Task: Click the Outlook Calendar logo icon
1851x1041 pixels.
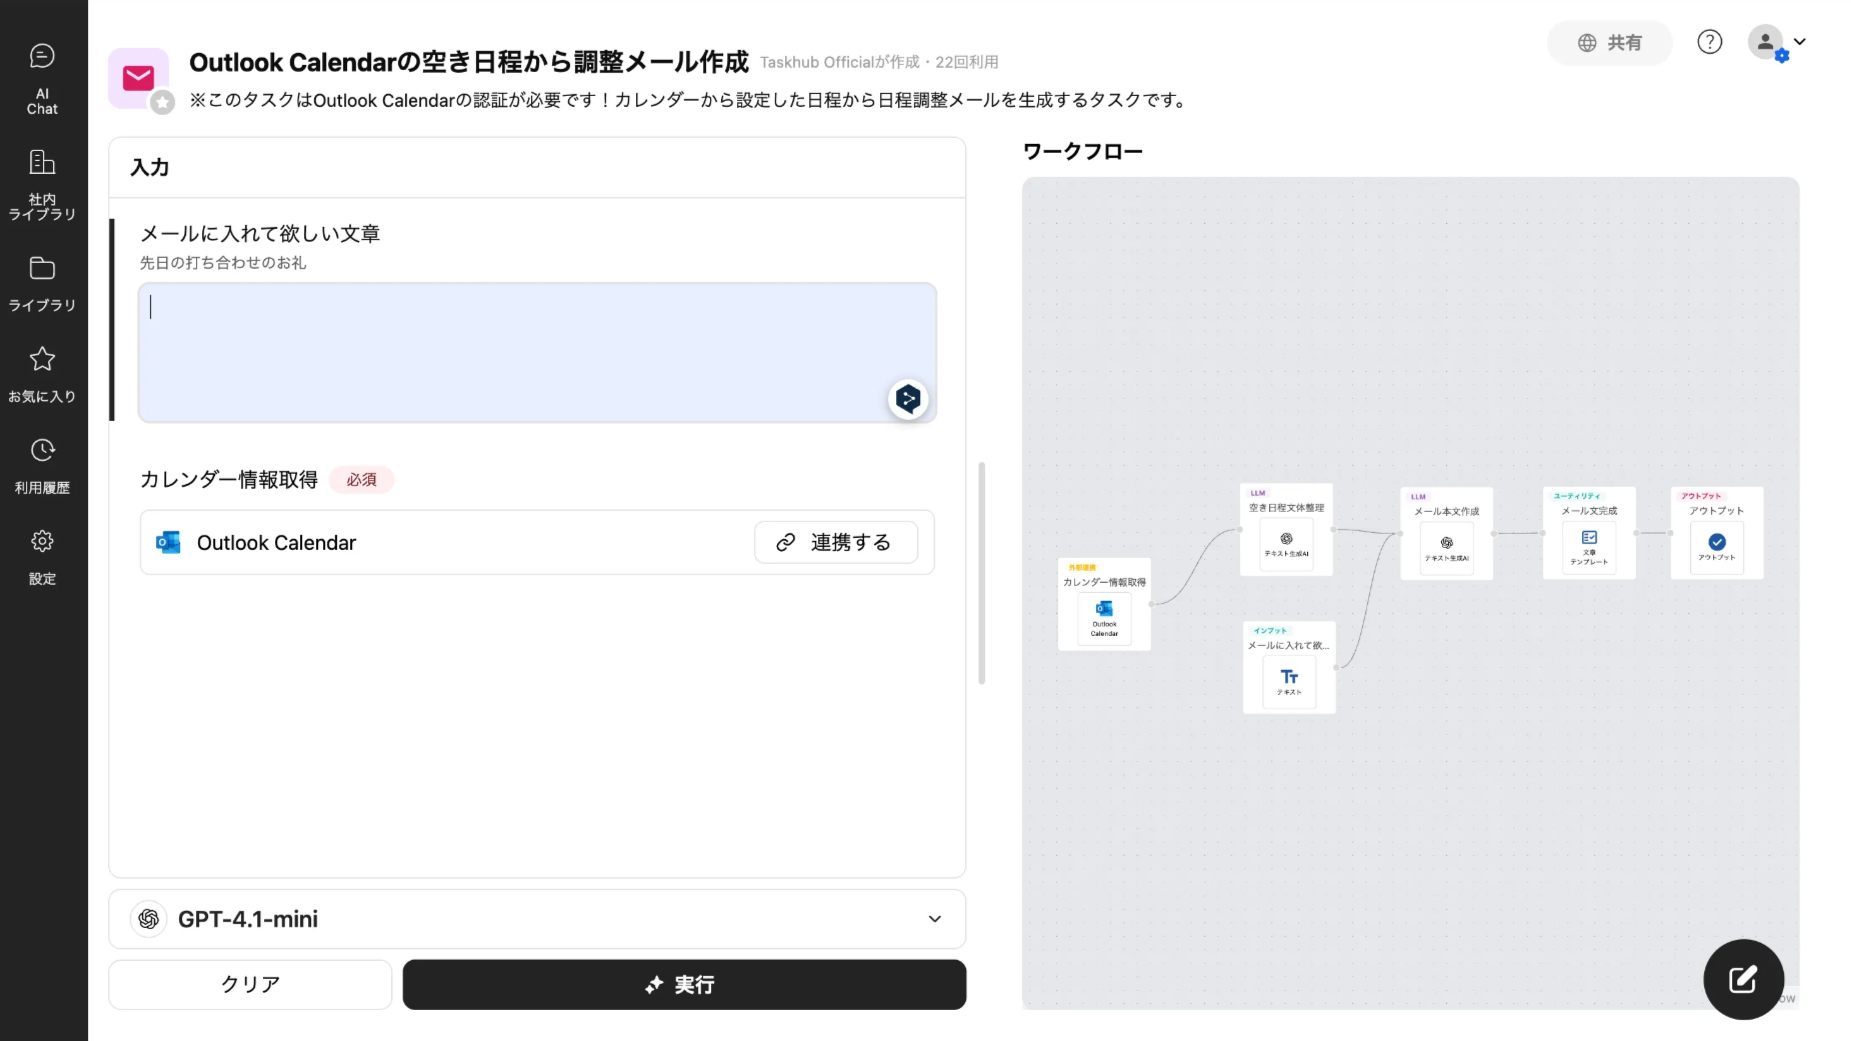Action: [x=168, y=542]
